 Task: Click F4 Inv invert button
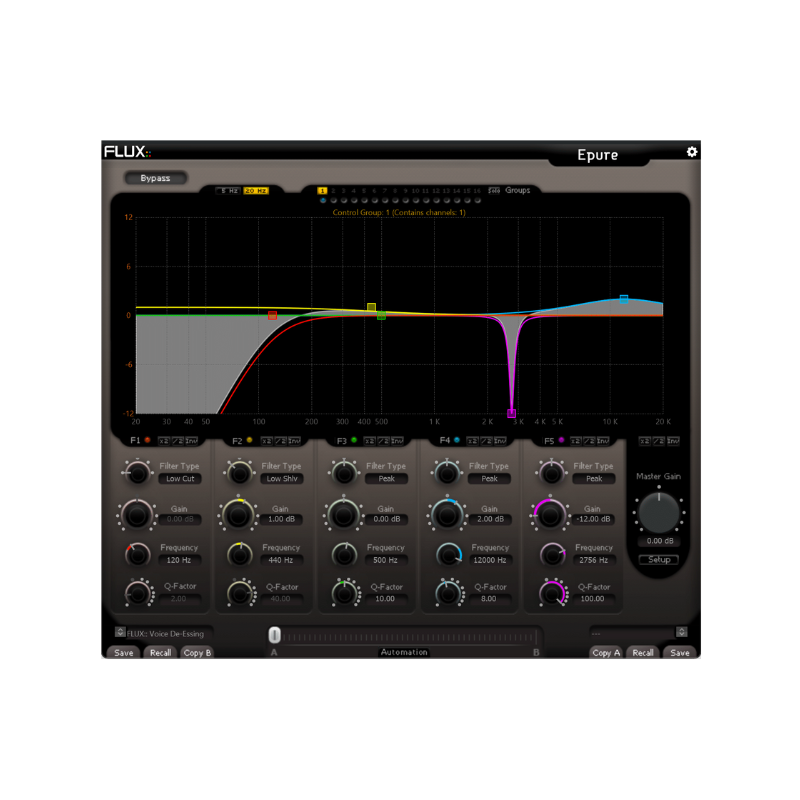pyautogui.click(x=500, y=441)
